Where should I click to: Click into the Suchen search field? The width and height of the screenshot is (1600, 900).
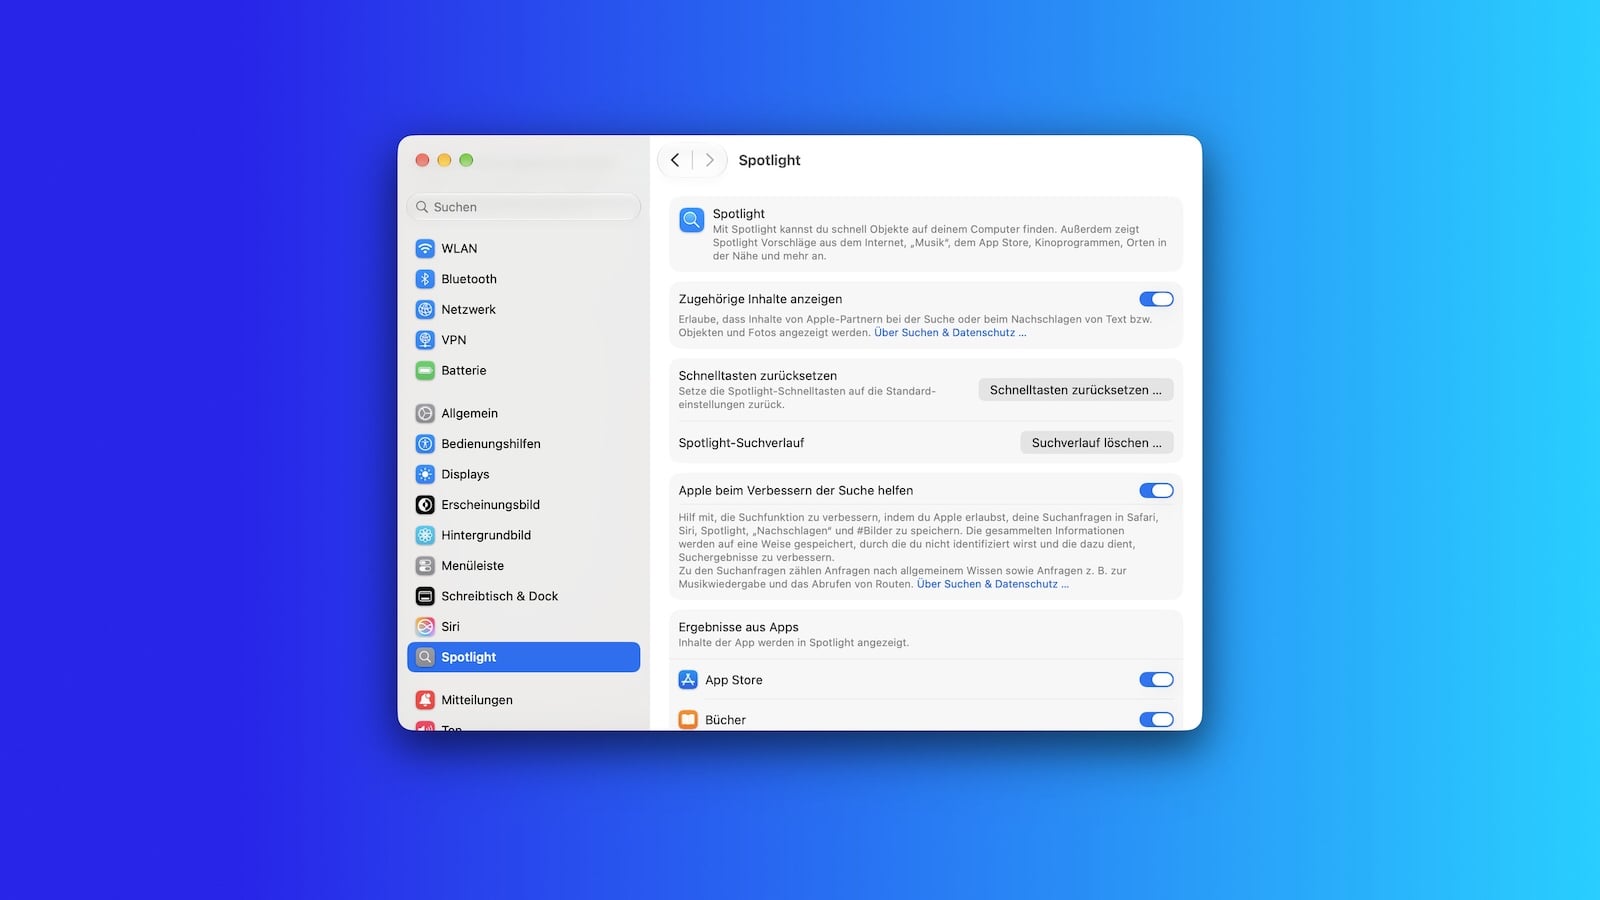point(524,207)
